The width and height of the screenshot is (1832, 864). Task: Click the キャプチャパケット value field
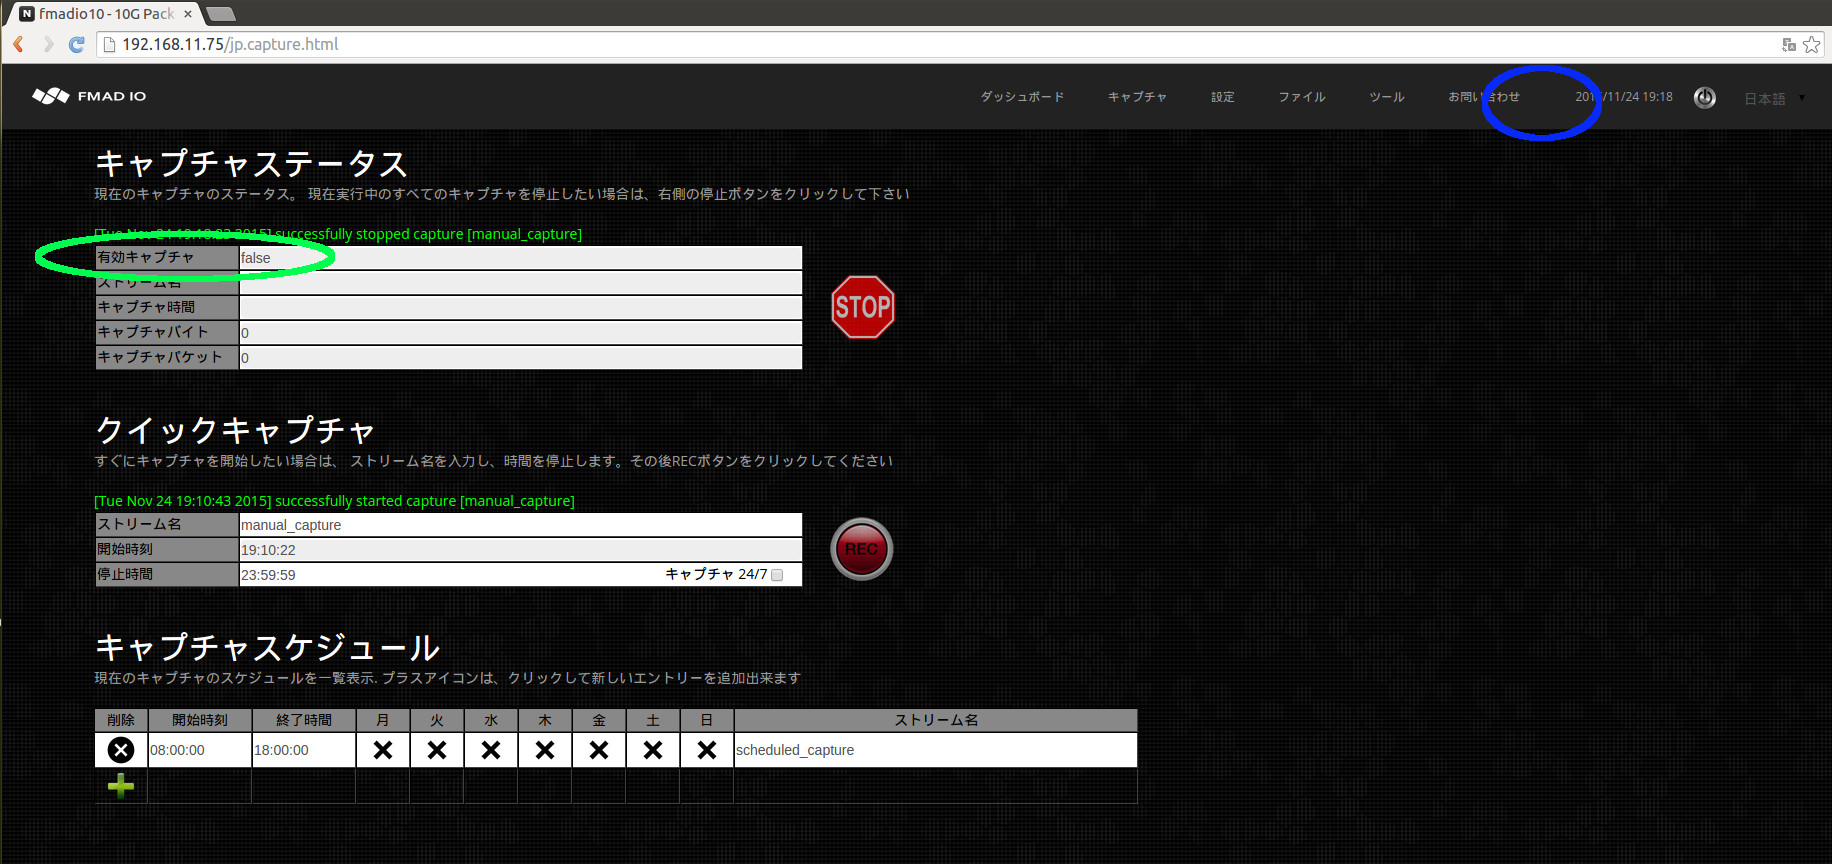pyautogui.click(x=521, y=358)
